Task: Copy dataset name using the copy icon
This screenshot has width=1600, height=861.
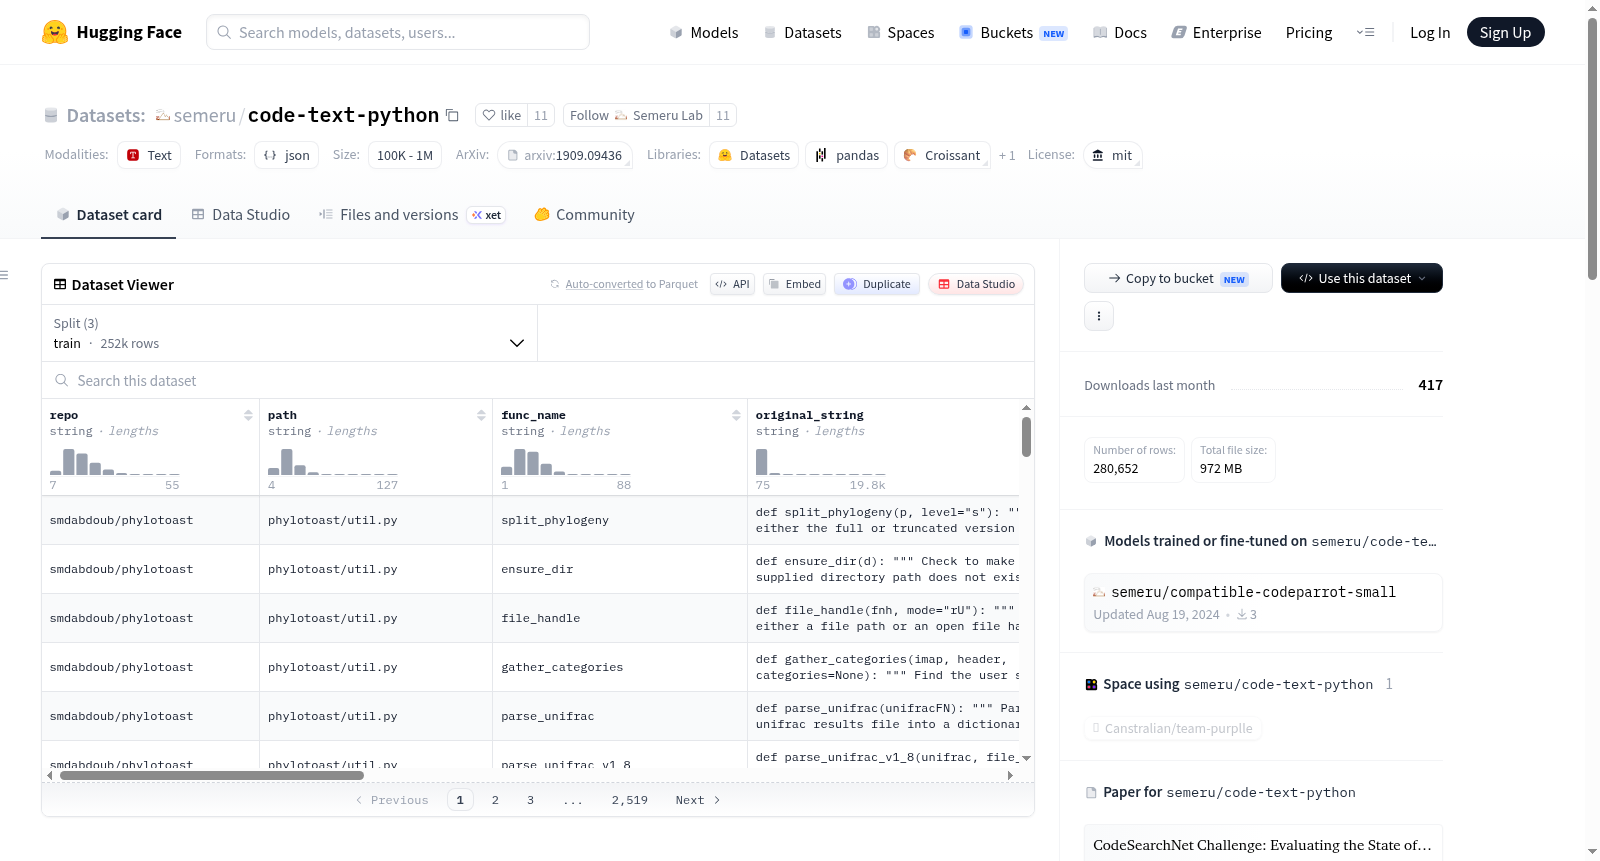Action: click(x=452, y=115)
